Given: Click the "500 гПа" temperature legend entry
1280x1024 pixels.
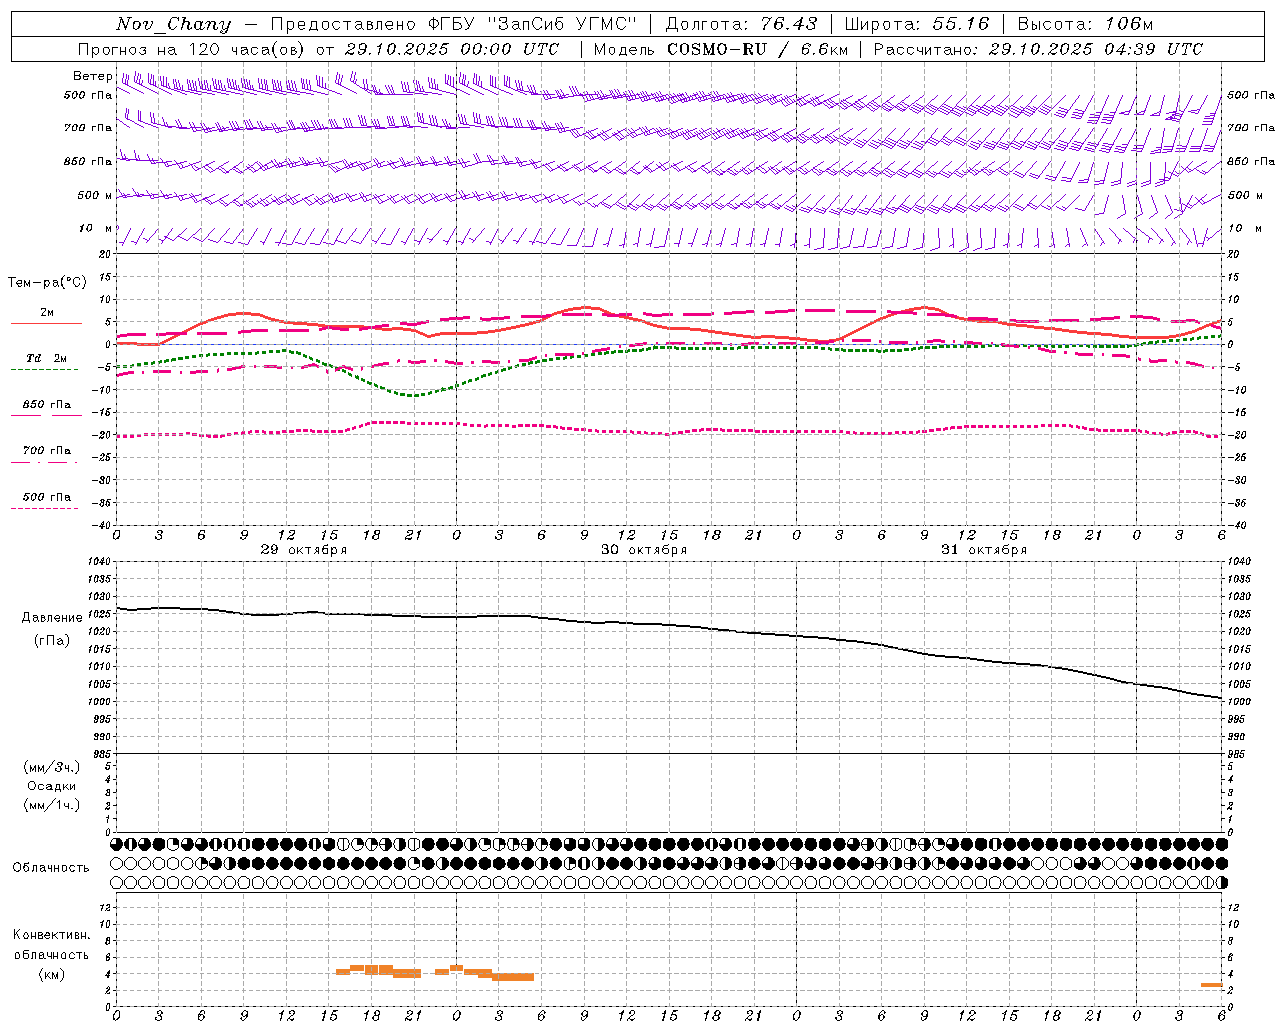Looking at the screenshot, I should pyautogui.click(x=47, y=497).
